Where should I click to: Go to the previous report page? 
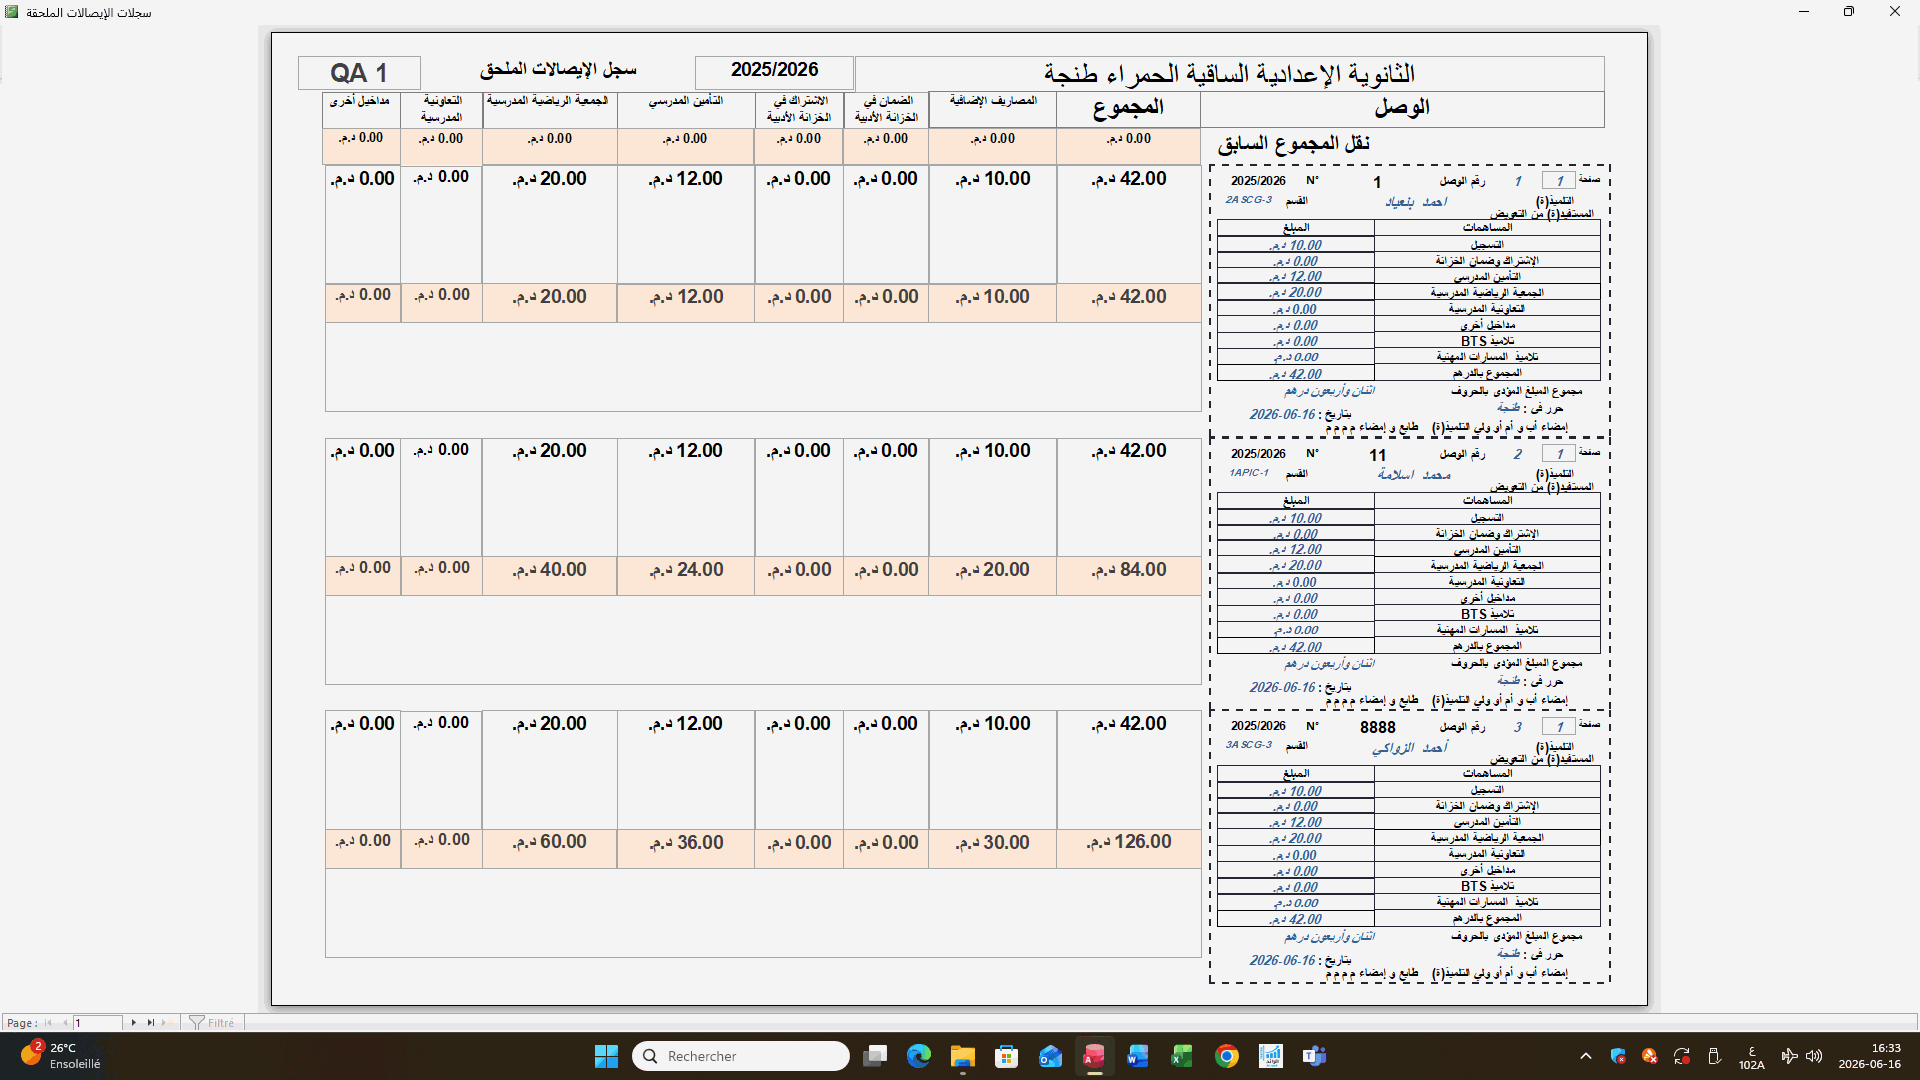(65, 1023)
